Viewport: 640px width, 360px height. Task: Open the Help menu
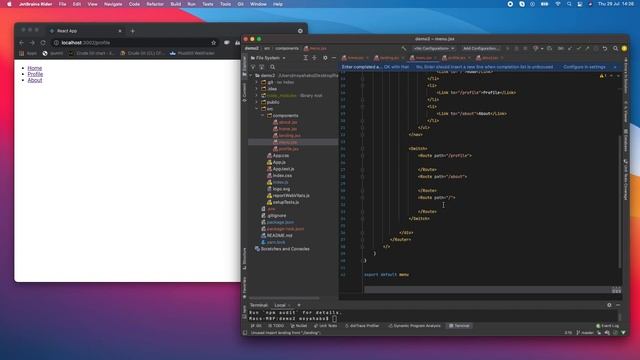tap(278, 4)
